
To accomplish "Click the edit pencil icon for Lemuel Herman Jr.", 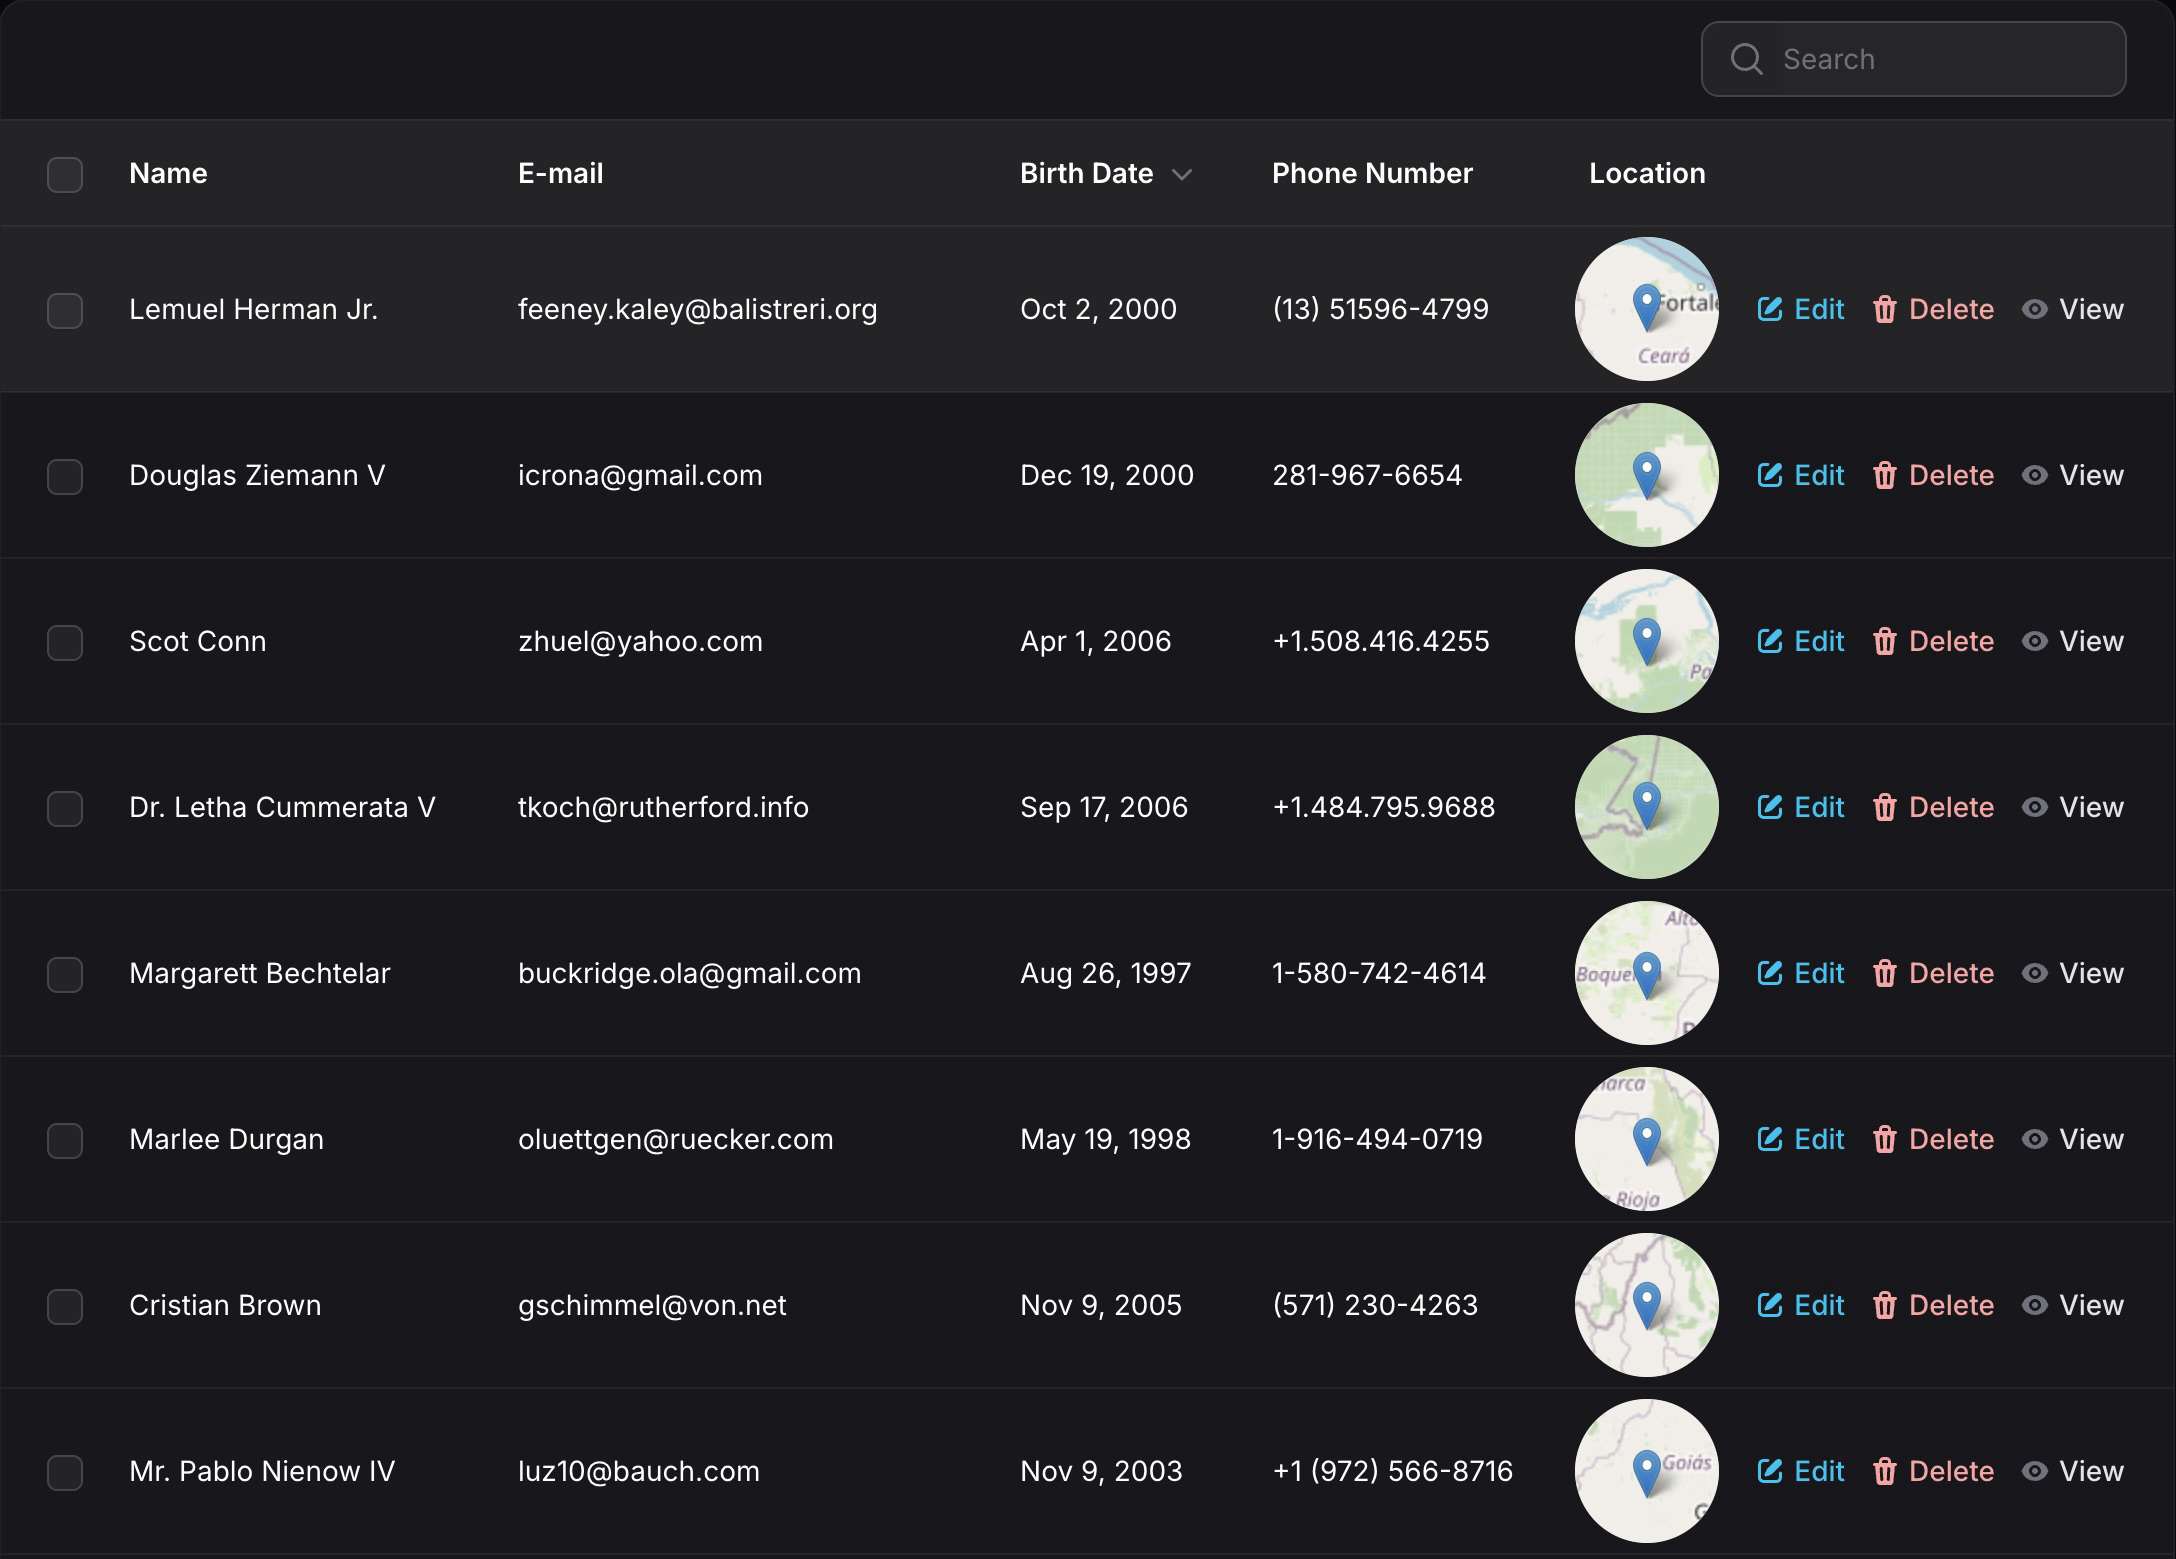I will (x=1769, y=309).
